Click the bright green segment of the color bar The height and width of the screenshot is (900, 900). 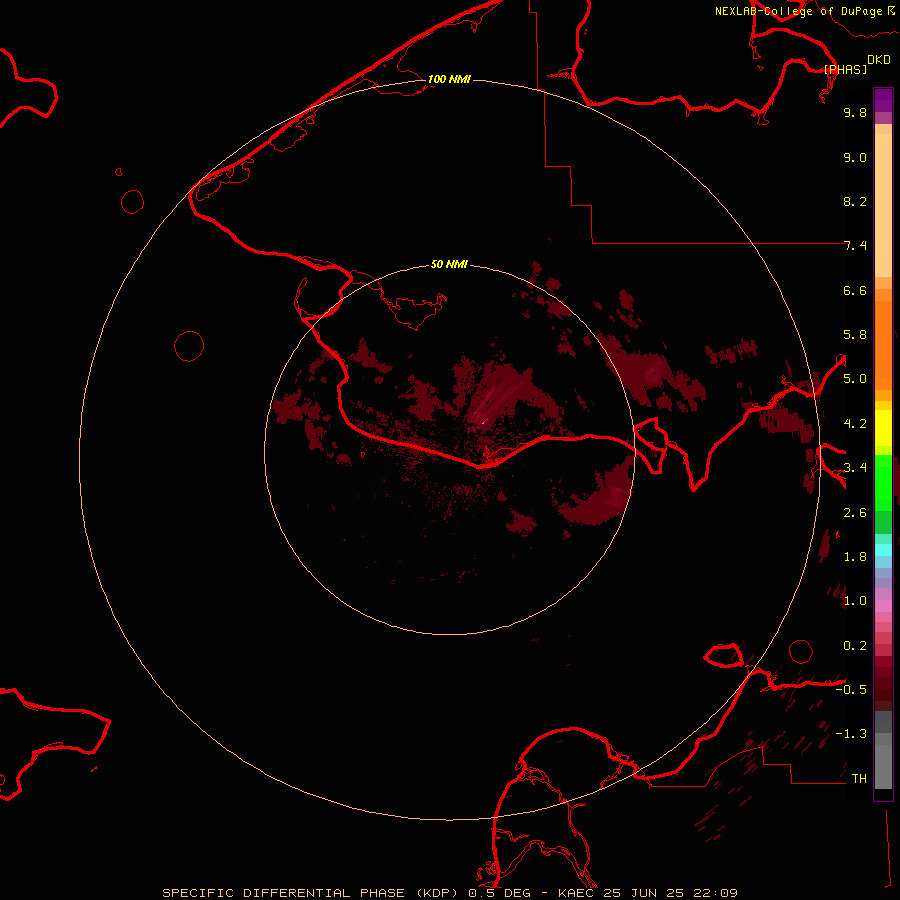[x=883, y=483]
